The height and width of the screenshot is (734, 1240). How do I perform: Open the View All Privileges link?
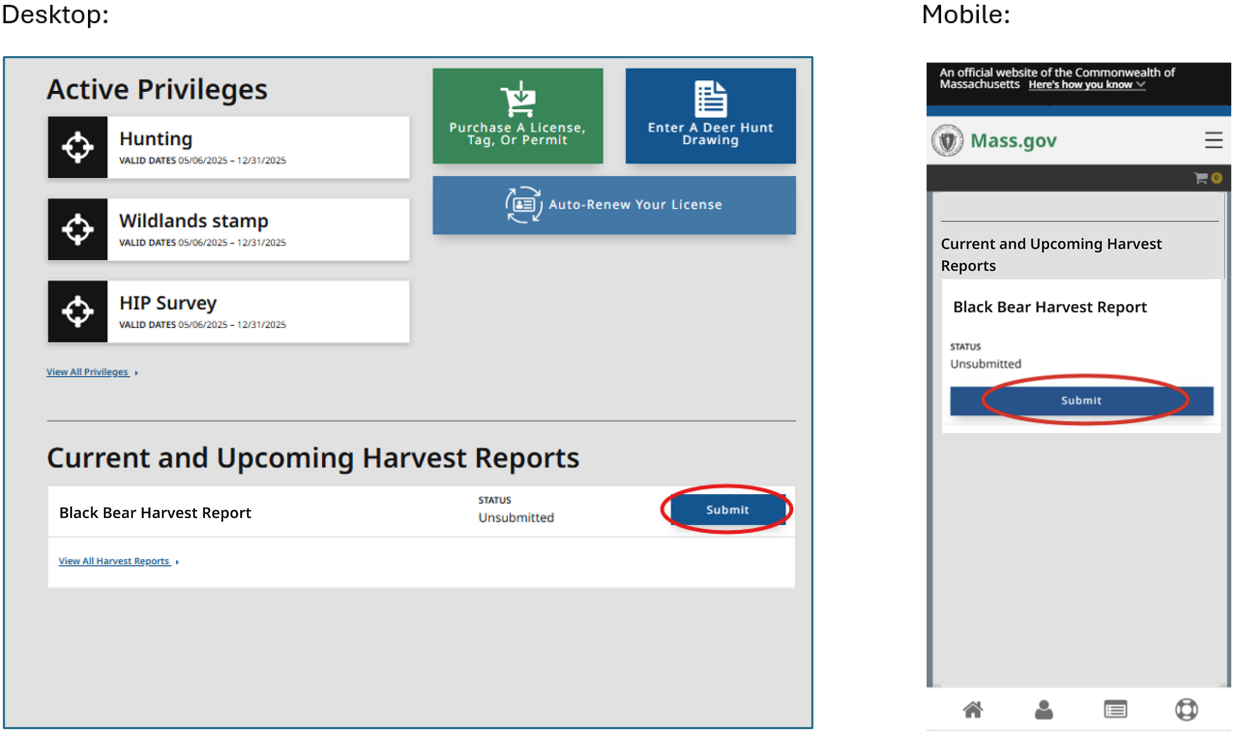pyautogui.click(x=88, y=372)
